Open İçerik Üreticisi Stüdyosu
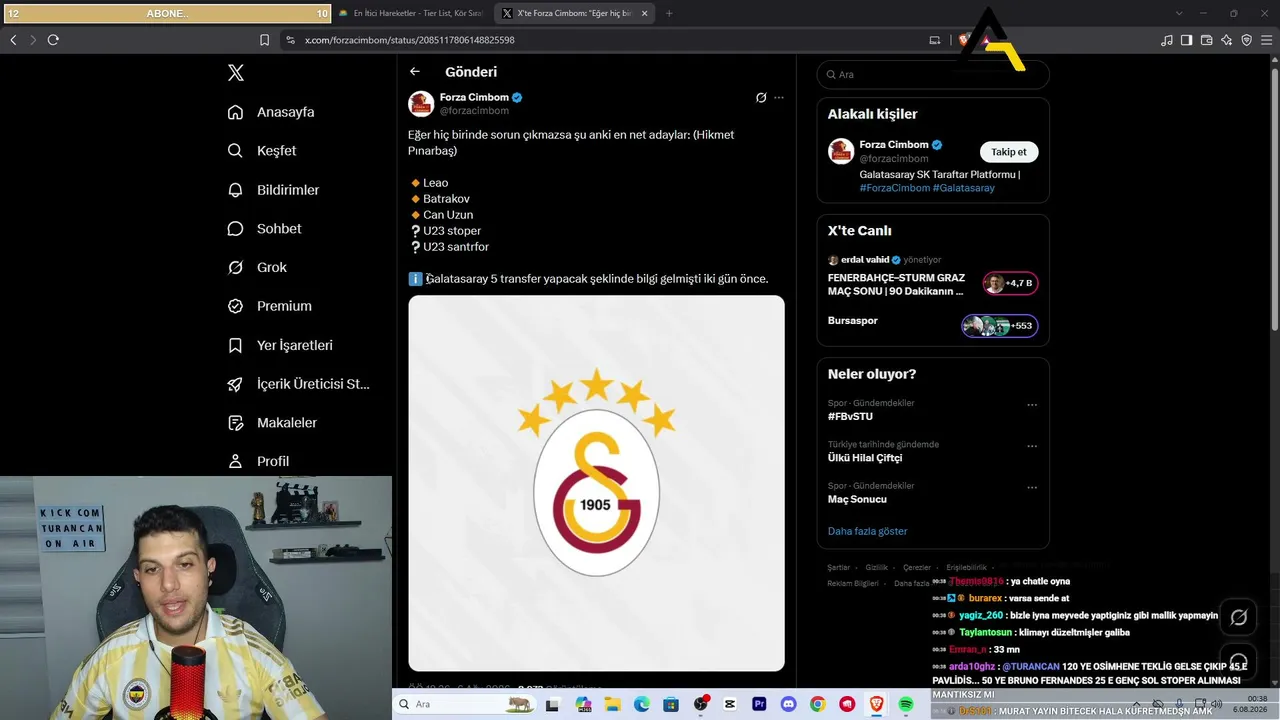This screenshot has width=1280, height=720. 298,384
